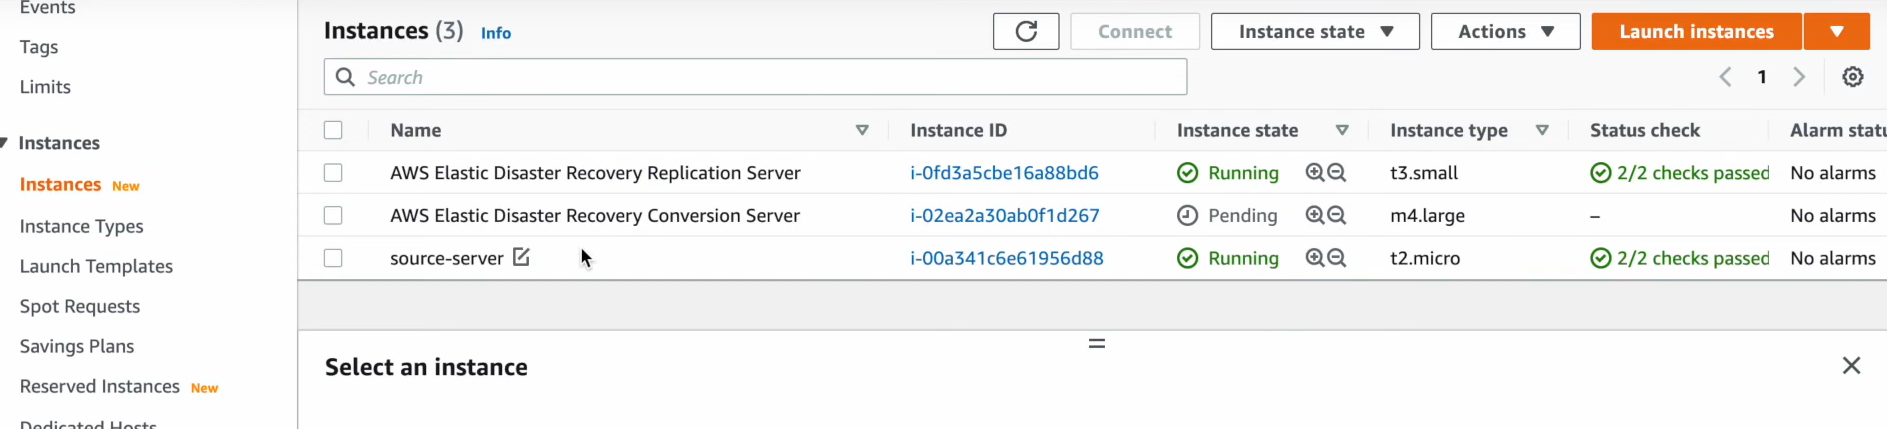1887x429 pixels.
Task: Select all instances checkbox
Action: (x=333, y=130)
